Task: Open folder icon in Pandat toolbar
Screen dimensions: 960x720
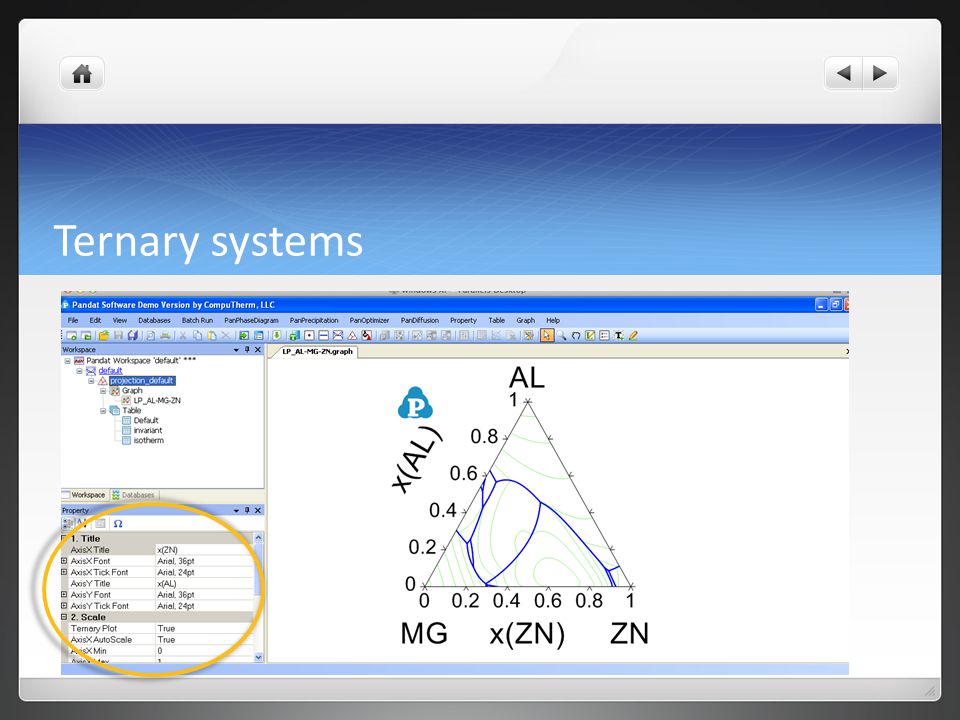Action: click(103, 336)
